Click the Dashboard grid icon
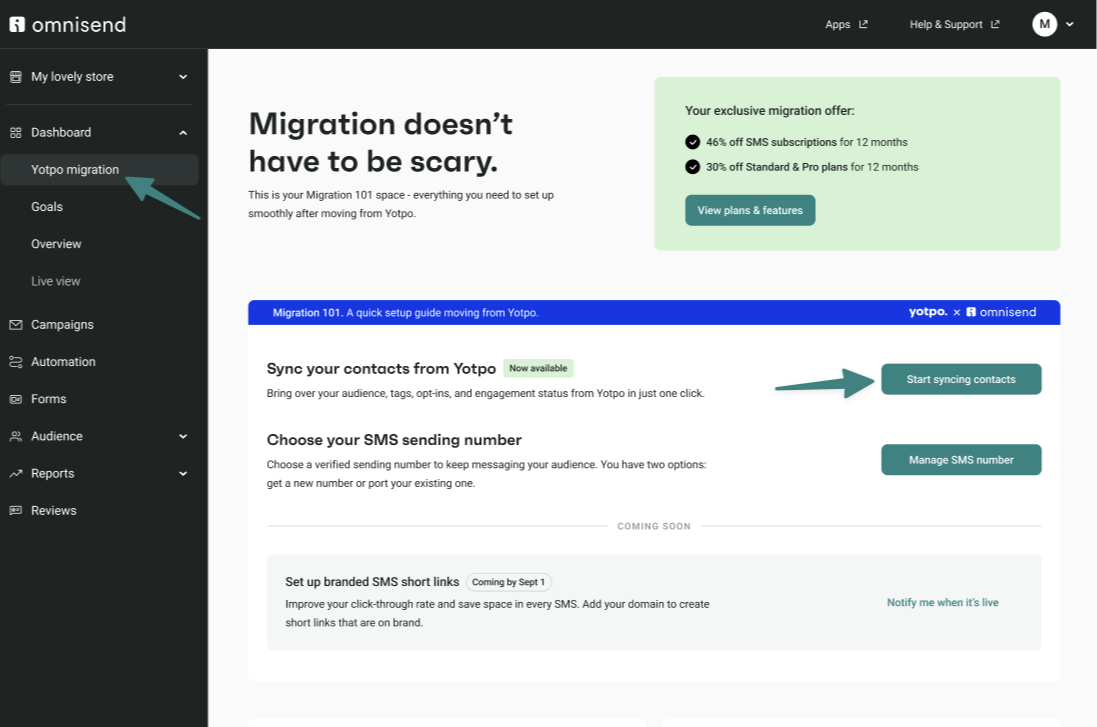 [16, 132]
